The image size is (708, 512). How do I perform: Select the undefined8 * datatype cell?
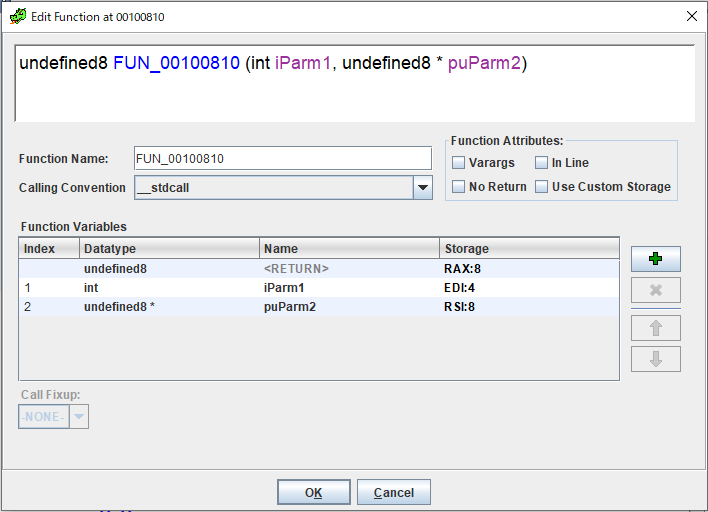[x=169, y=307]
